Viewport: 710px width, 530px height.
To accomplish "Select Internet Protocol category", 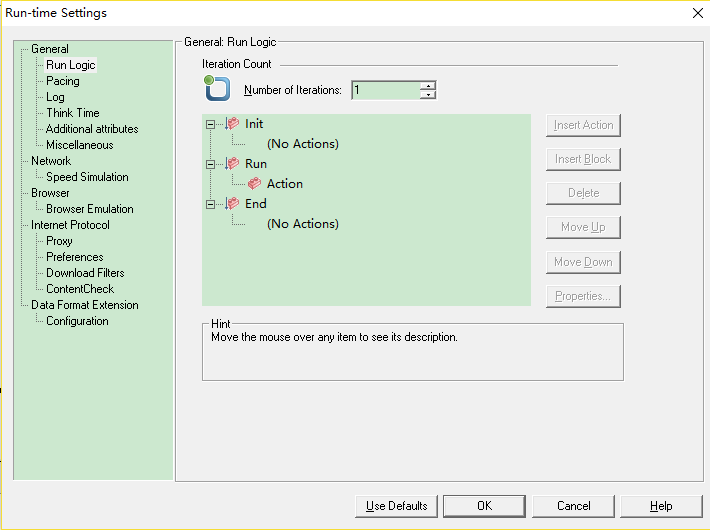I will (70, 225).
